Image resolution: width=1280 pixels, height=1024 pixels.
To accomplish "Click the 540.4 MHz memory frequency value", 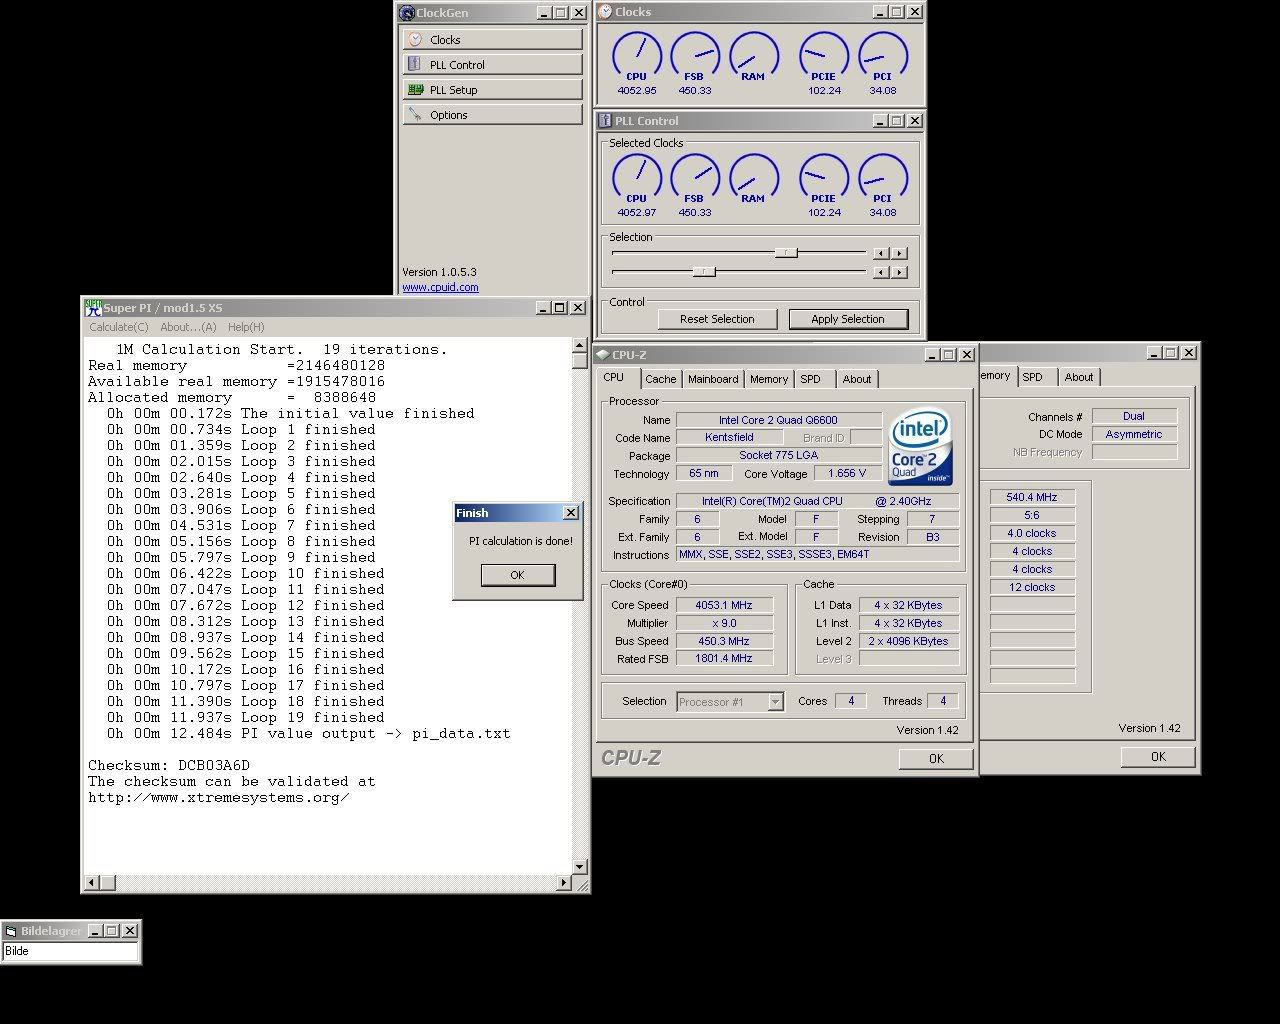I will pos(1032,497).
